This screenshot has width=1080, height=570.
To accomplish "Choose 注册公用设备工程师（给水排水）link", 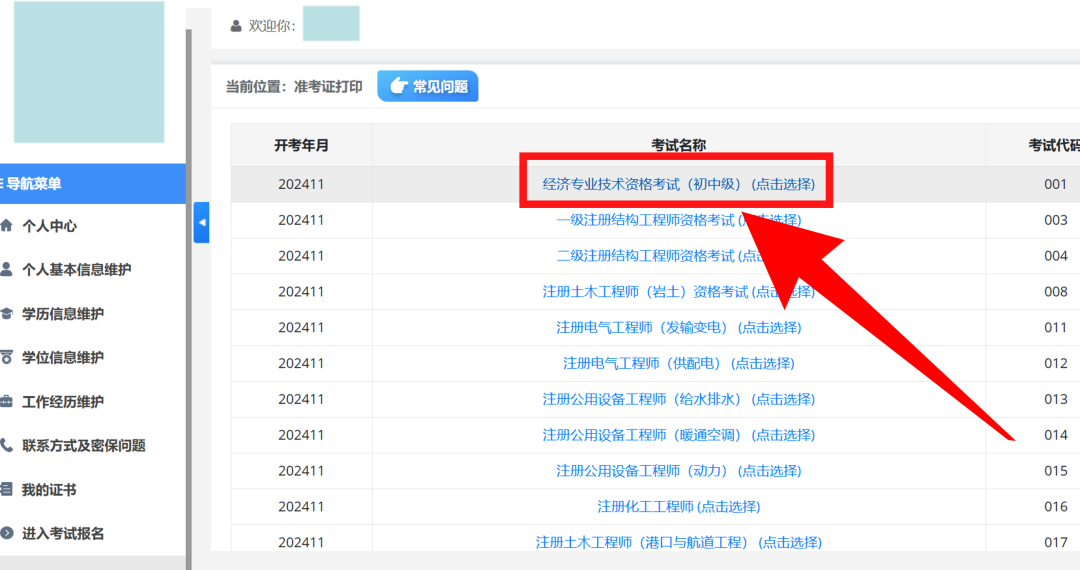I will tap(678, 400).
